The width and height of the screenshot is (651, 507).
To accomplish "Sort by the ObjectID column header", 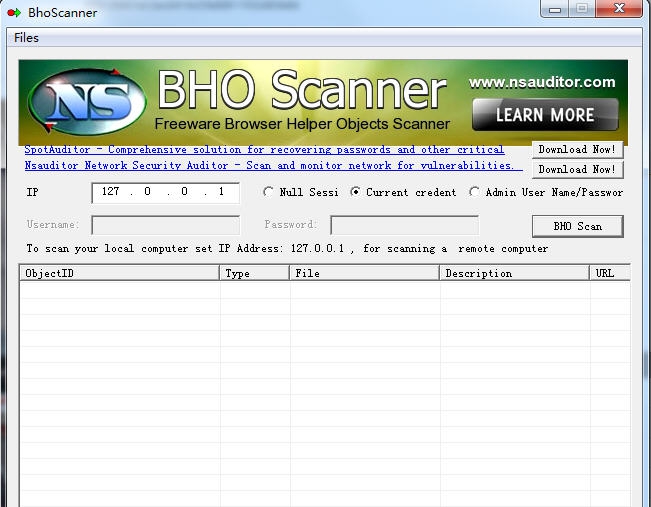I will [x=120, y=273].
